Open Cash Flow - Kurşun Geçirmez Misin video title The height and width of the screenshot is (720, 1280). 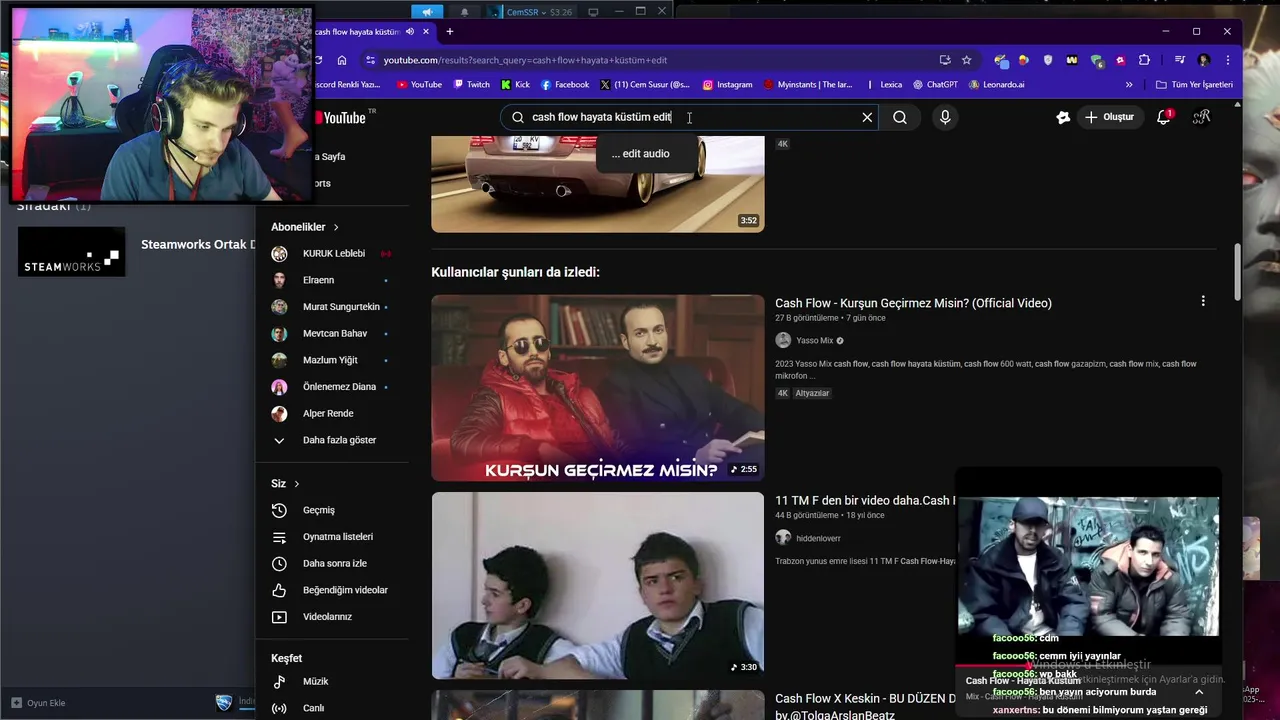pos(913,303)
